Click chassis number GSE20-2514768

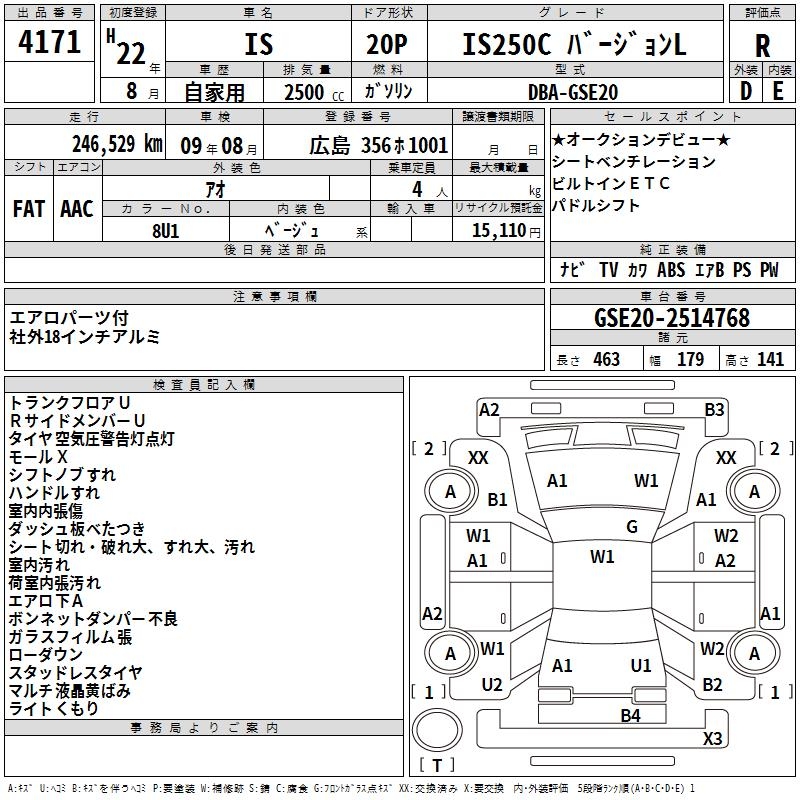click(672, 318)
